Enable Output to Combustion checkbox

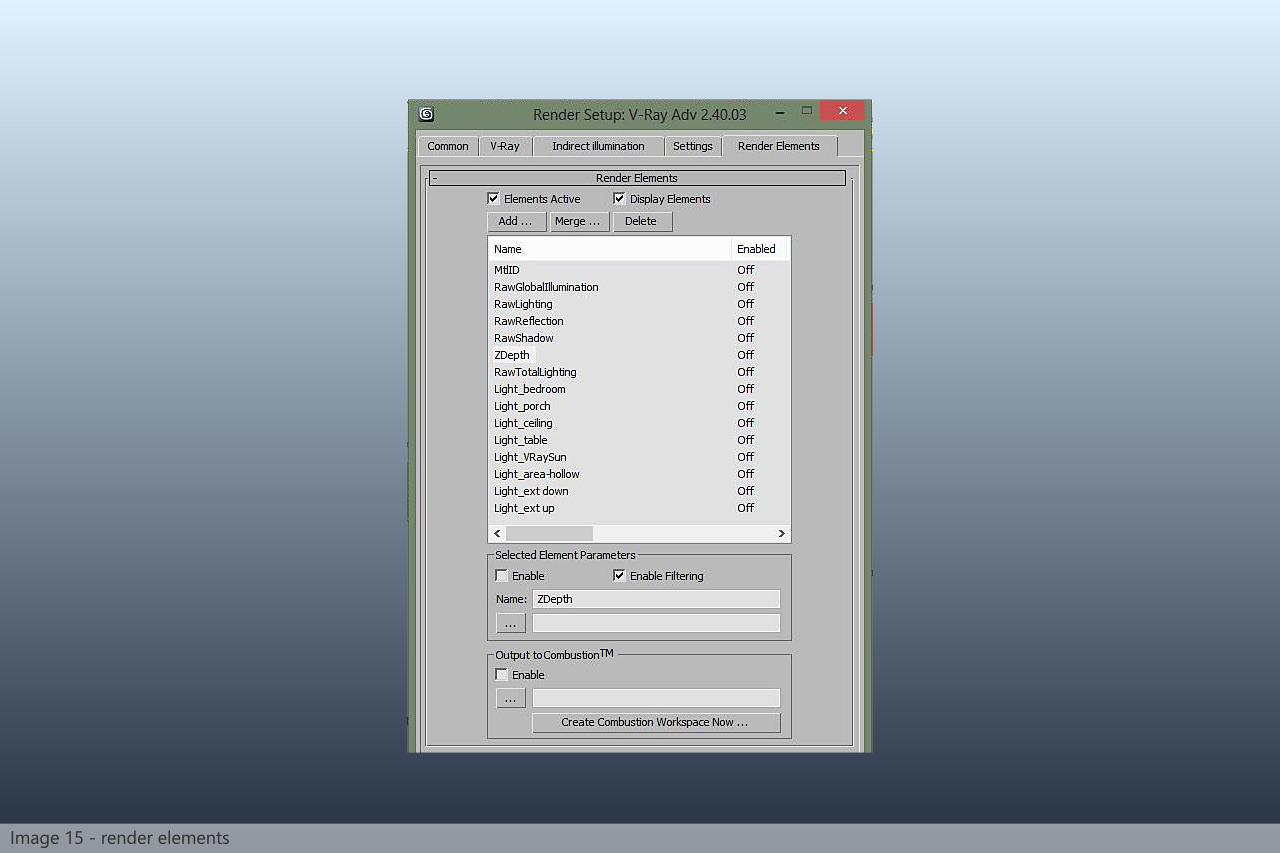coord(502,675)
